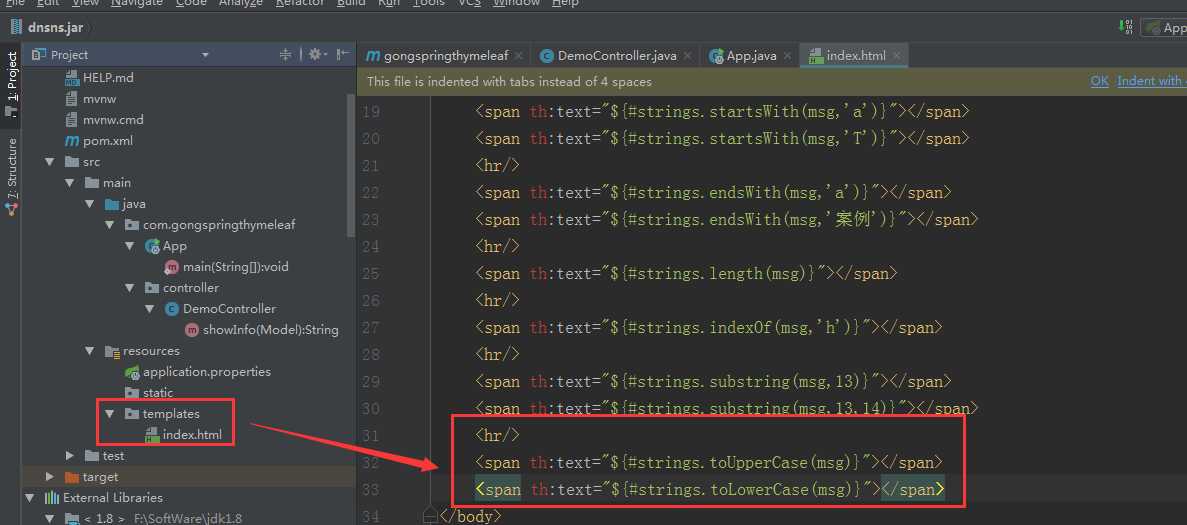Viewport: 1187px width, 525px height.
Task: Open the 1: Project tool window button
Action: pos(11,85)
